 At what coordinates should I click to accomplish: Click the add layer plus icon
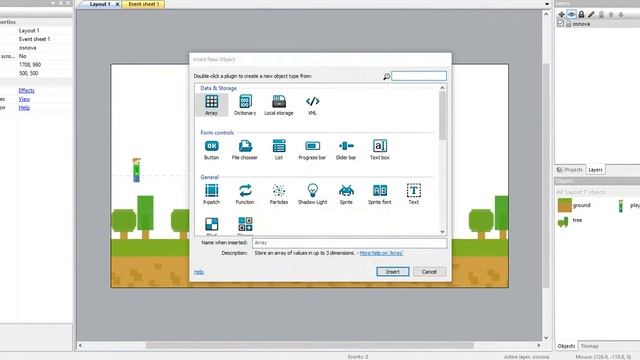pyautogui.click(x=562, y=14)
